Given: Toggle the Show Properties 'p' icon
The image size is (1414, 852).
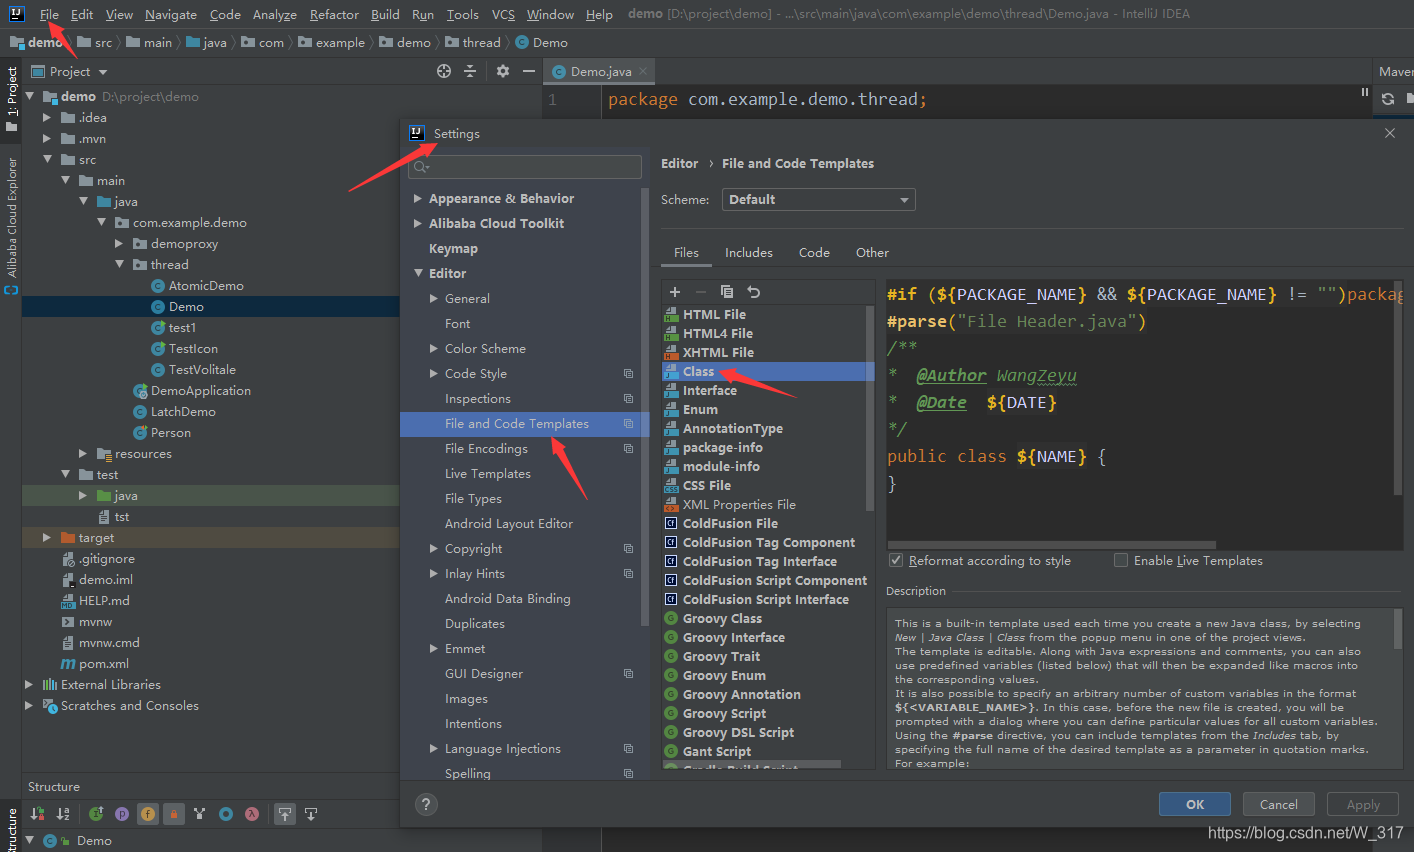Looking at the screenshot, I should (x=122, y=814).
